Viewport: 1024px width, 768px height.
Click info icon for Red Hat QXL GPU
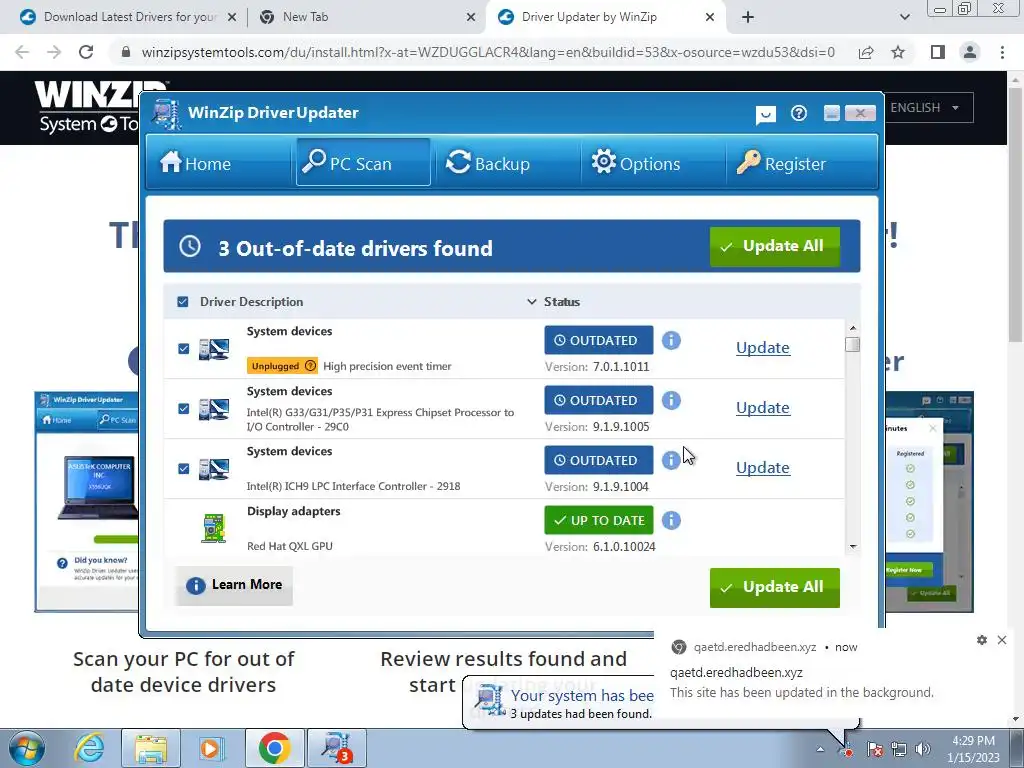[671, 520]
